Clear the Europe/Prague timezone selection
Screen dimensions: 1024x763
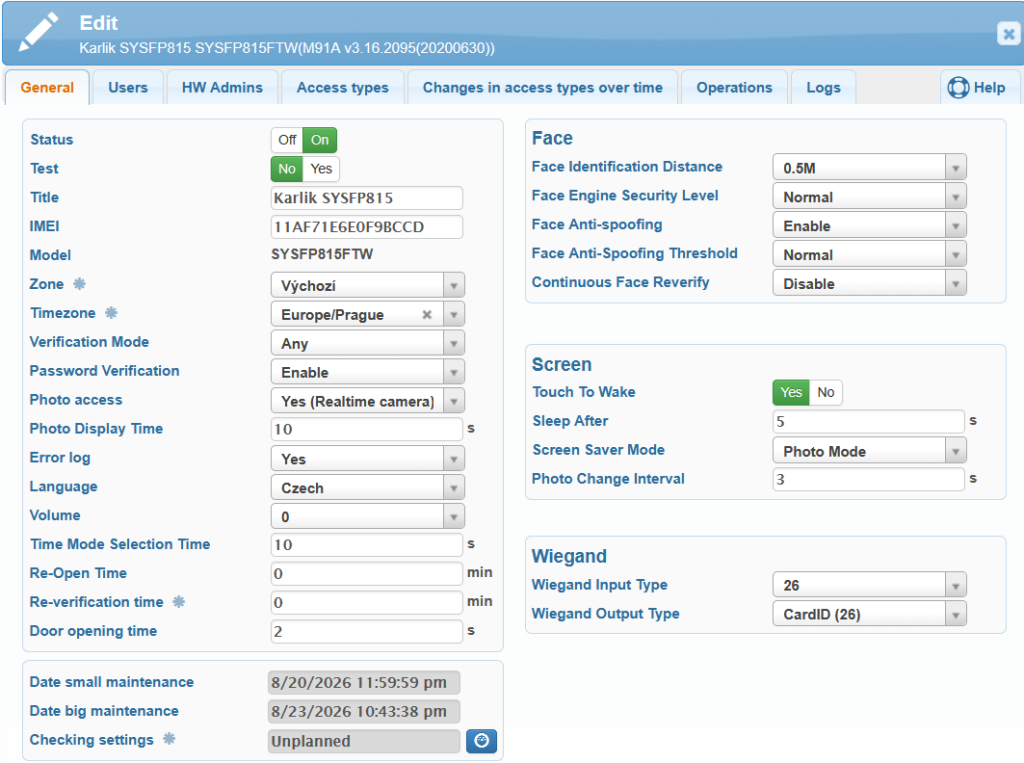[426, 314]
